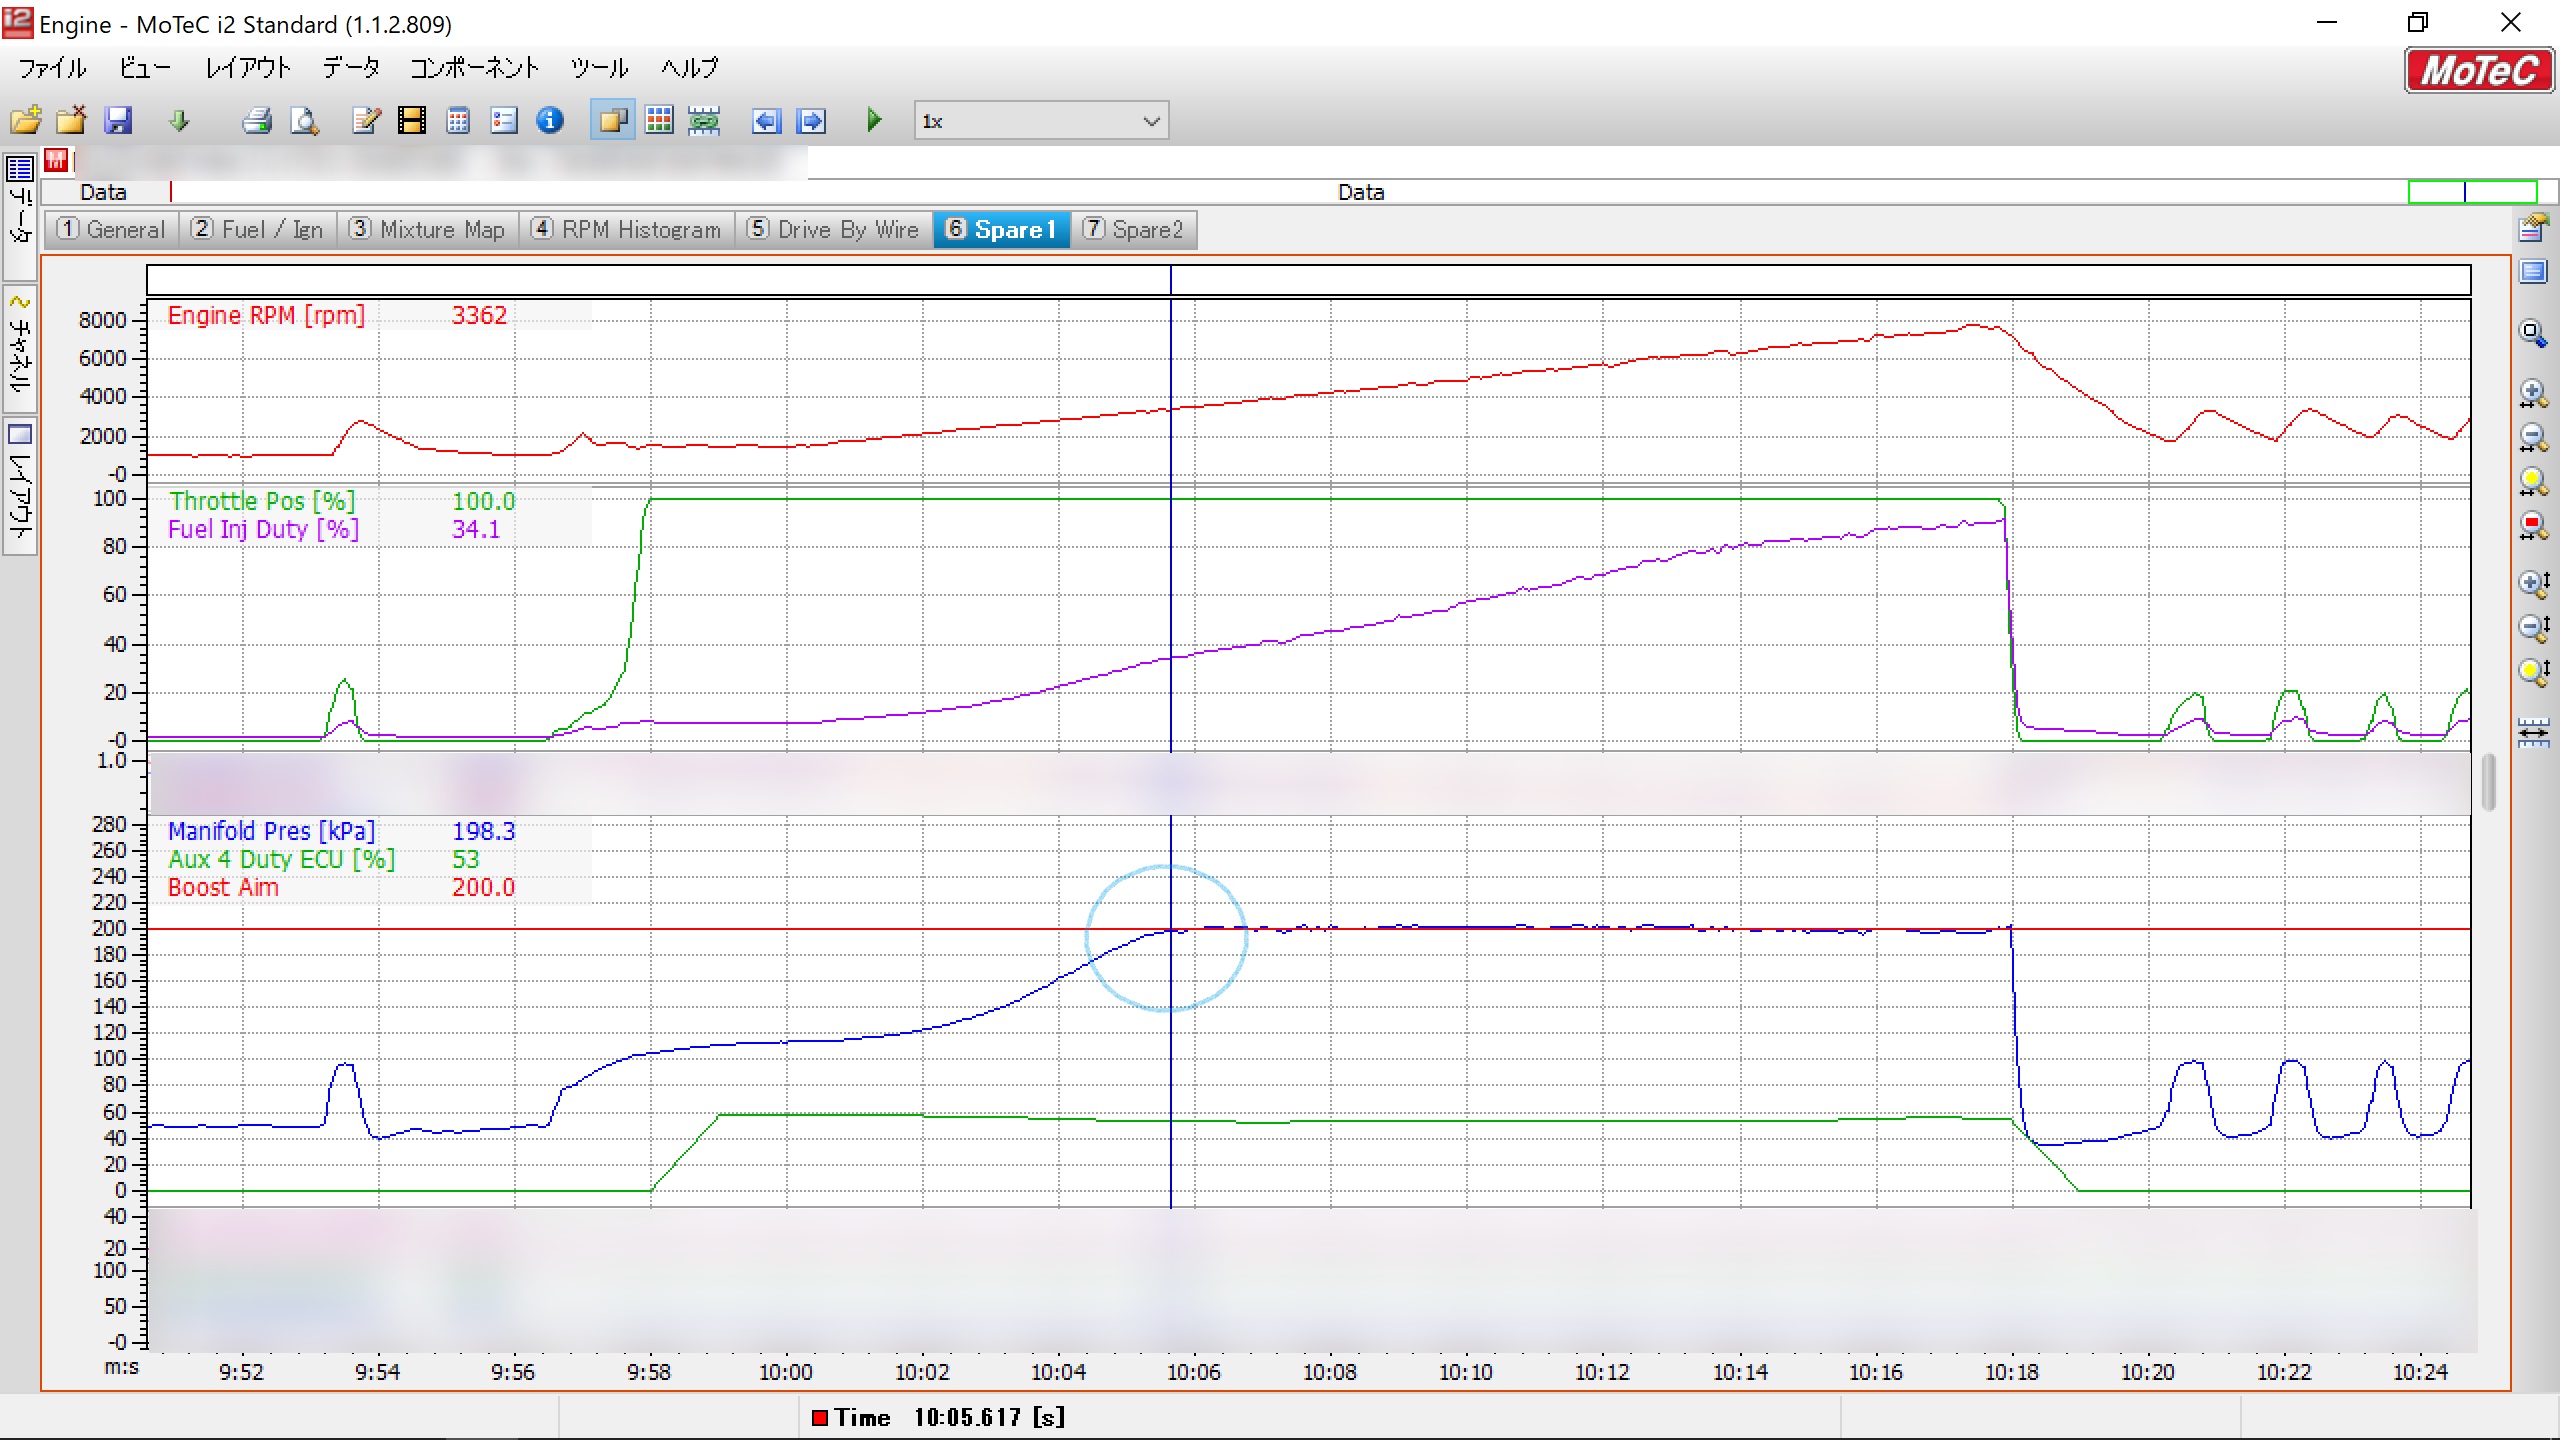Image resolution: width=2560 pixels, height=1440 pixels.
Task: Open the film strip video icon
Action: pyautogui.click(x=411, y=121)
